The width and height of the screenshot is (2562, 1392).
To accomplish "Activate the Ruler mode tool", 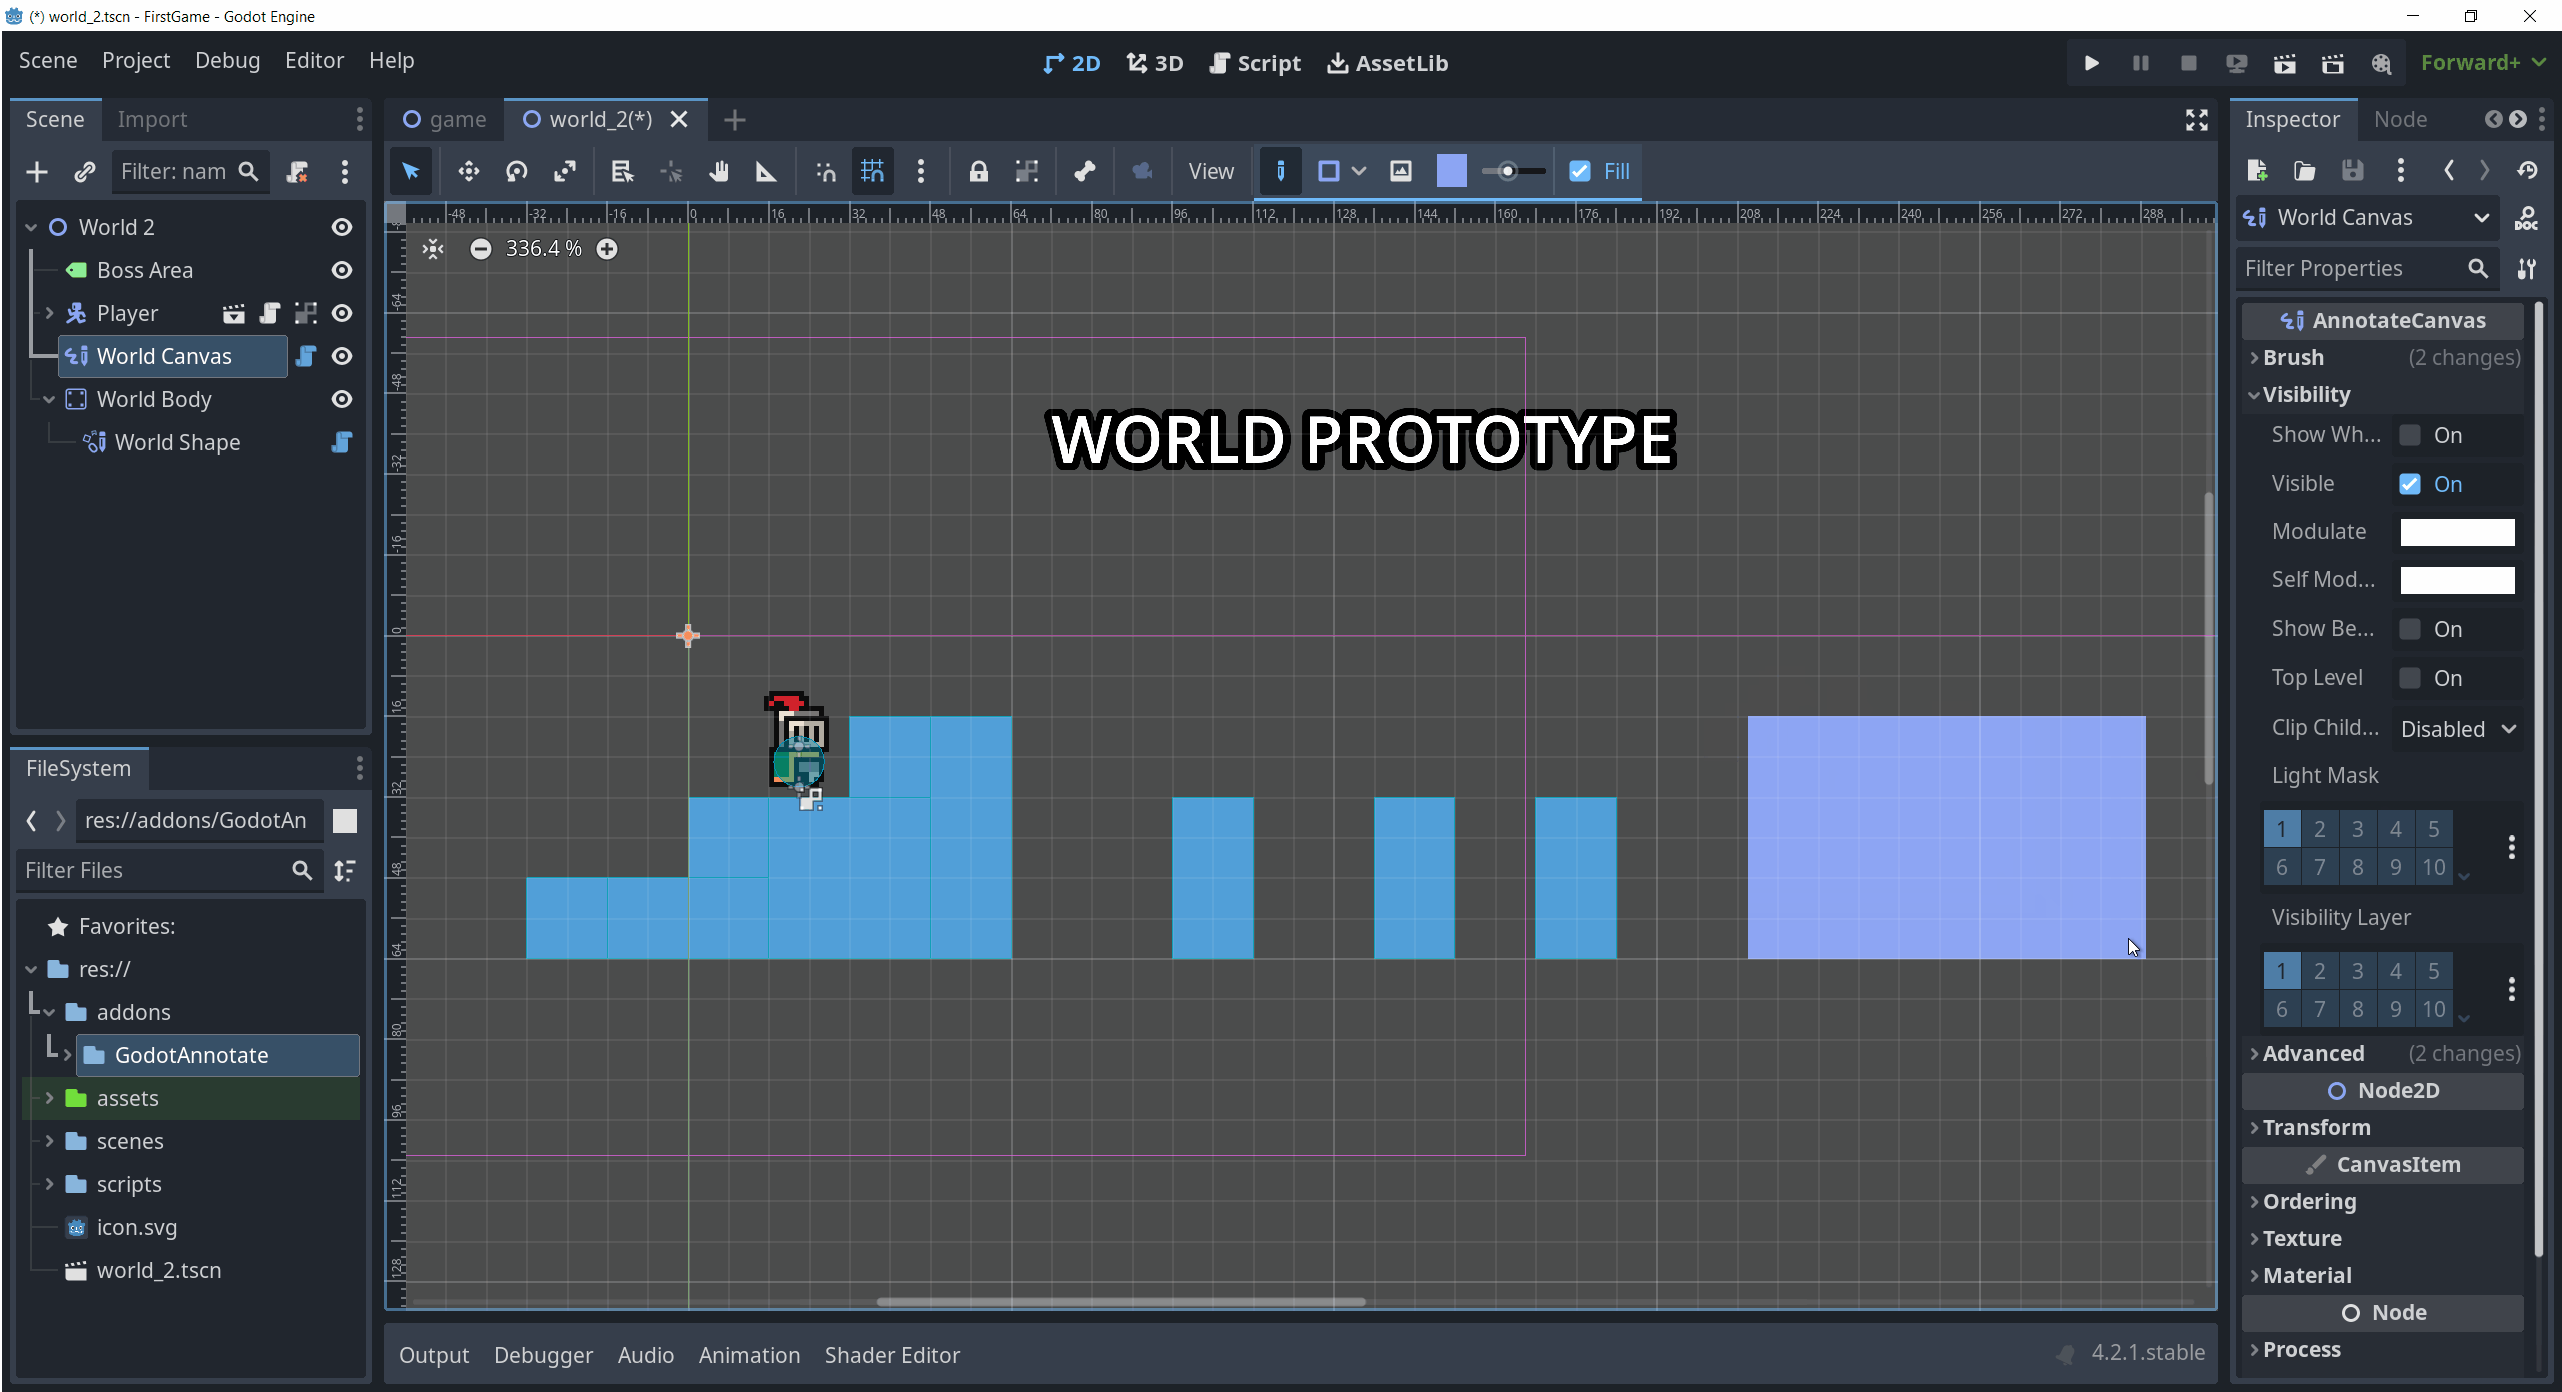I will click(x=766, y=172).
